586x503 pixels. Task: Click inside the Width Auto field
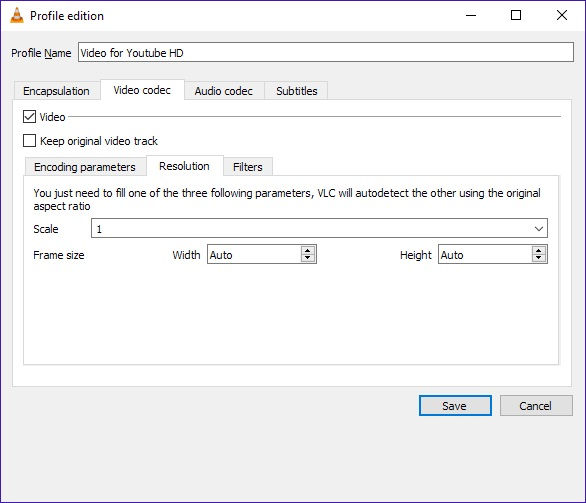coord(254,254)
